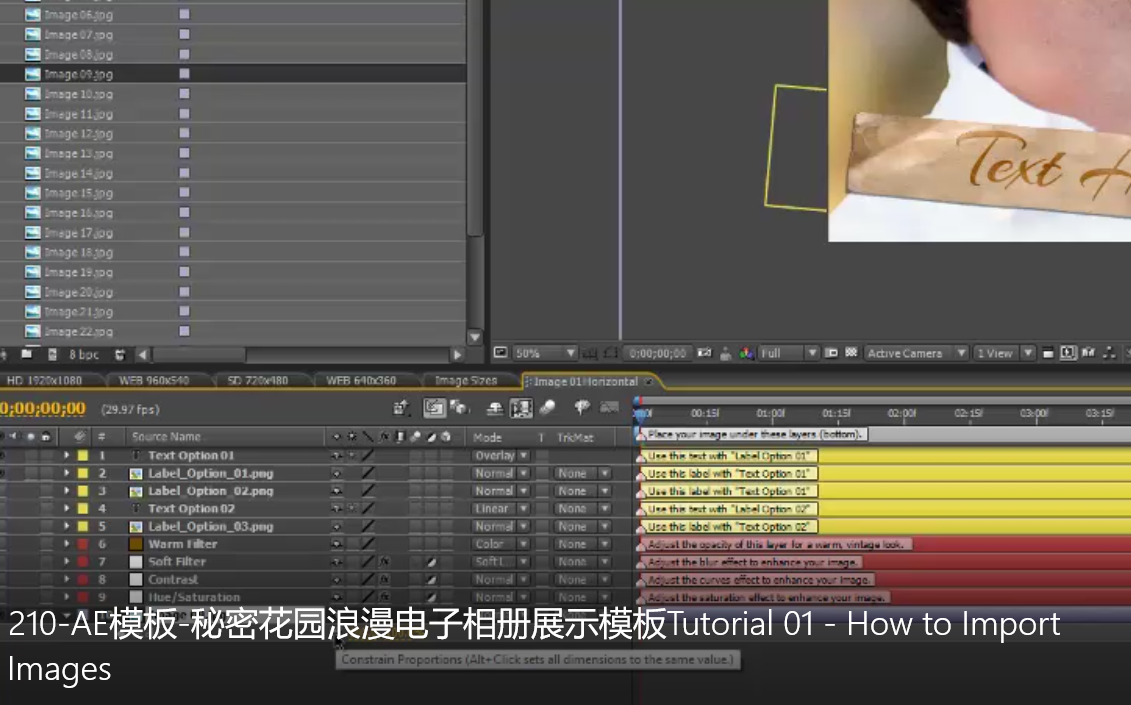Click the trash icon in Project panel footer

coord(120,354)
